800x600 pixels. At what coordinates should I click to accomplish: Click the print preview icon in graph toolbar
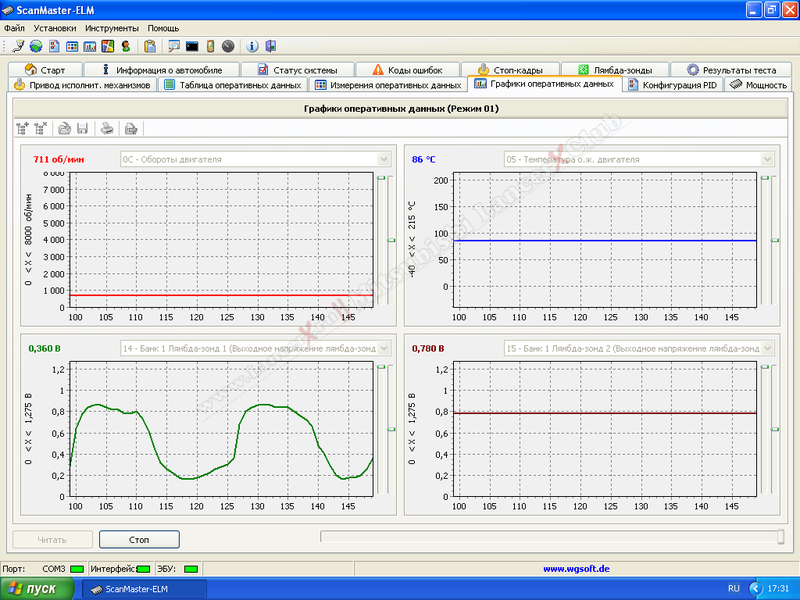131,128
